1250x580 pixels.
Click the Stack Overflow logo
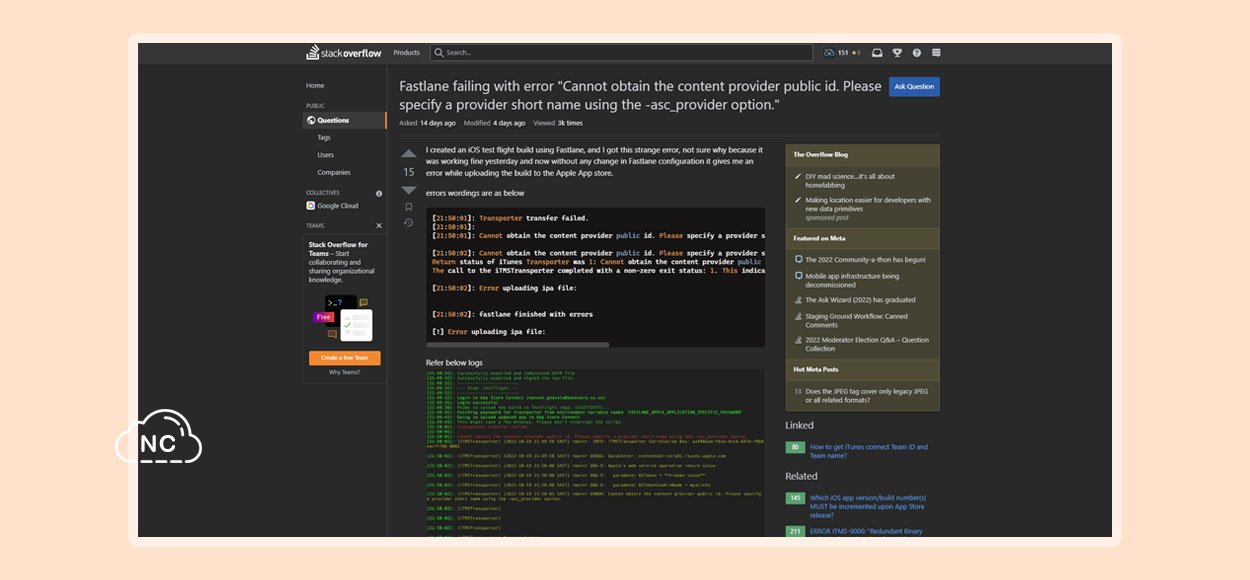[343, 53]
